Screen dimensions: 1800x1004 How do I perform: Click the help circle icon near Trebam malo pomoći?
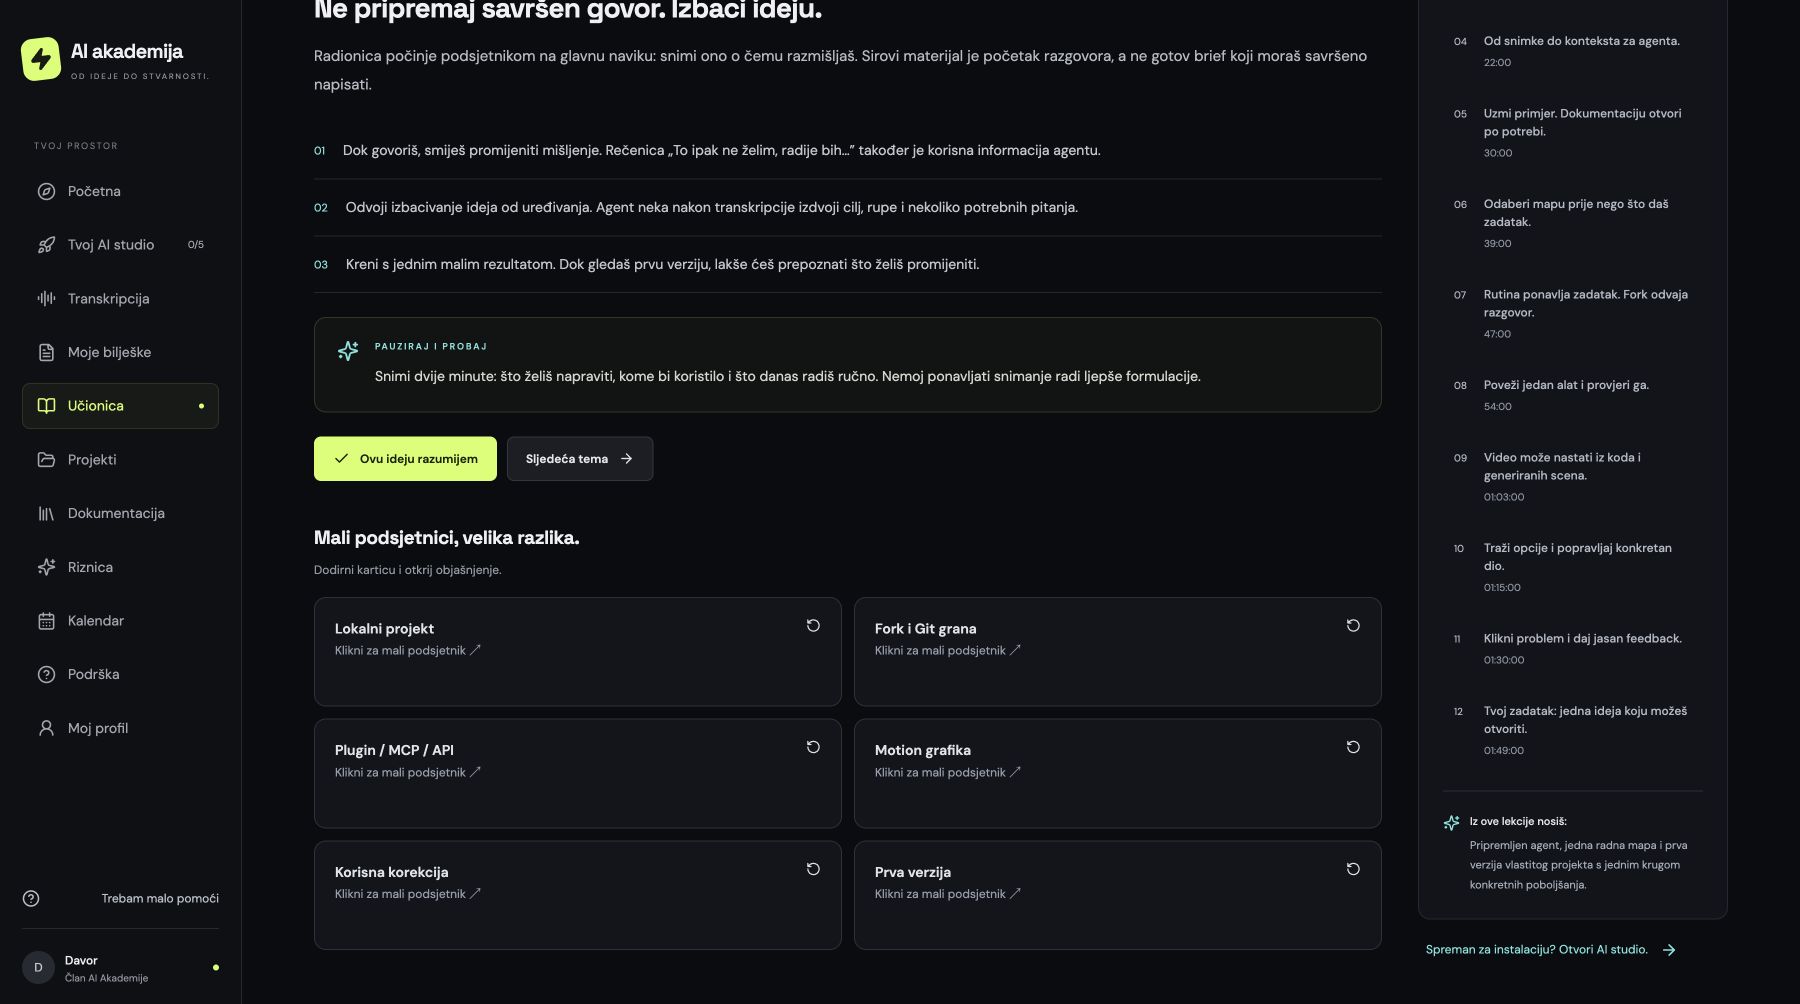click(x=31, y=898)
